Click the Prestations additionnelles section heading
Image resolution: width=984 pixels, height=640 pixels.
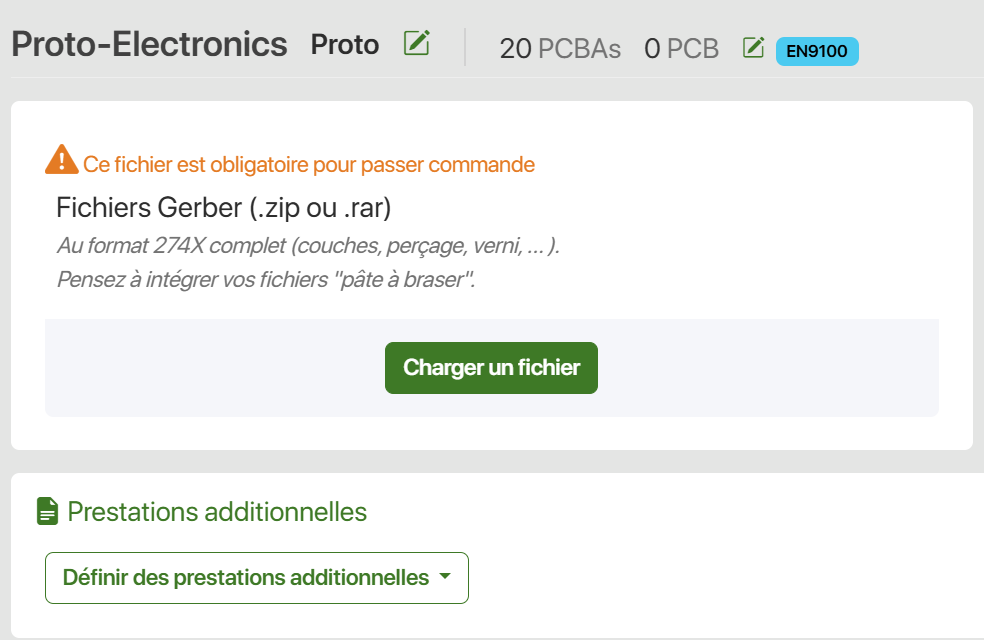(x=217, y=512)
